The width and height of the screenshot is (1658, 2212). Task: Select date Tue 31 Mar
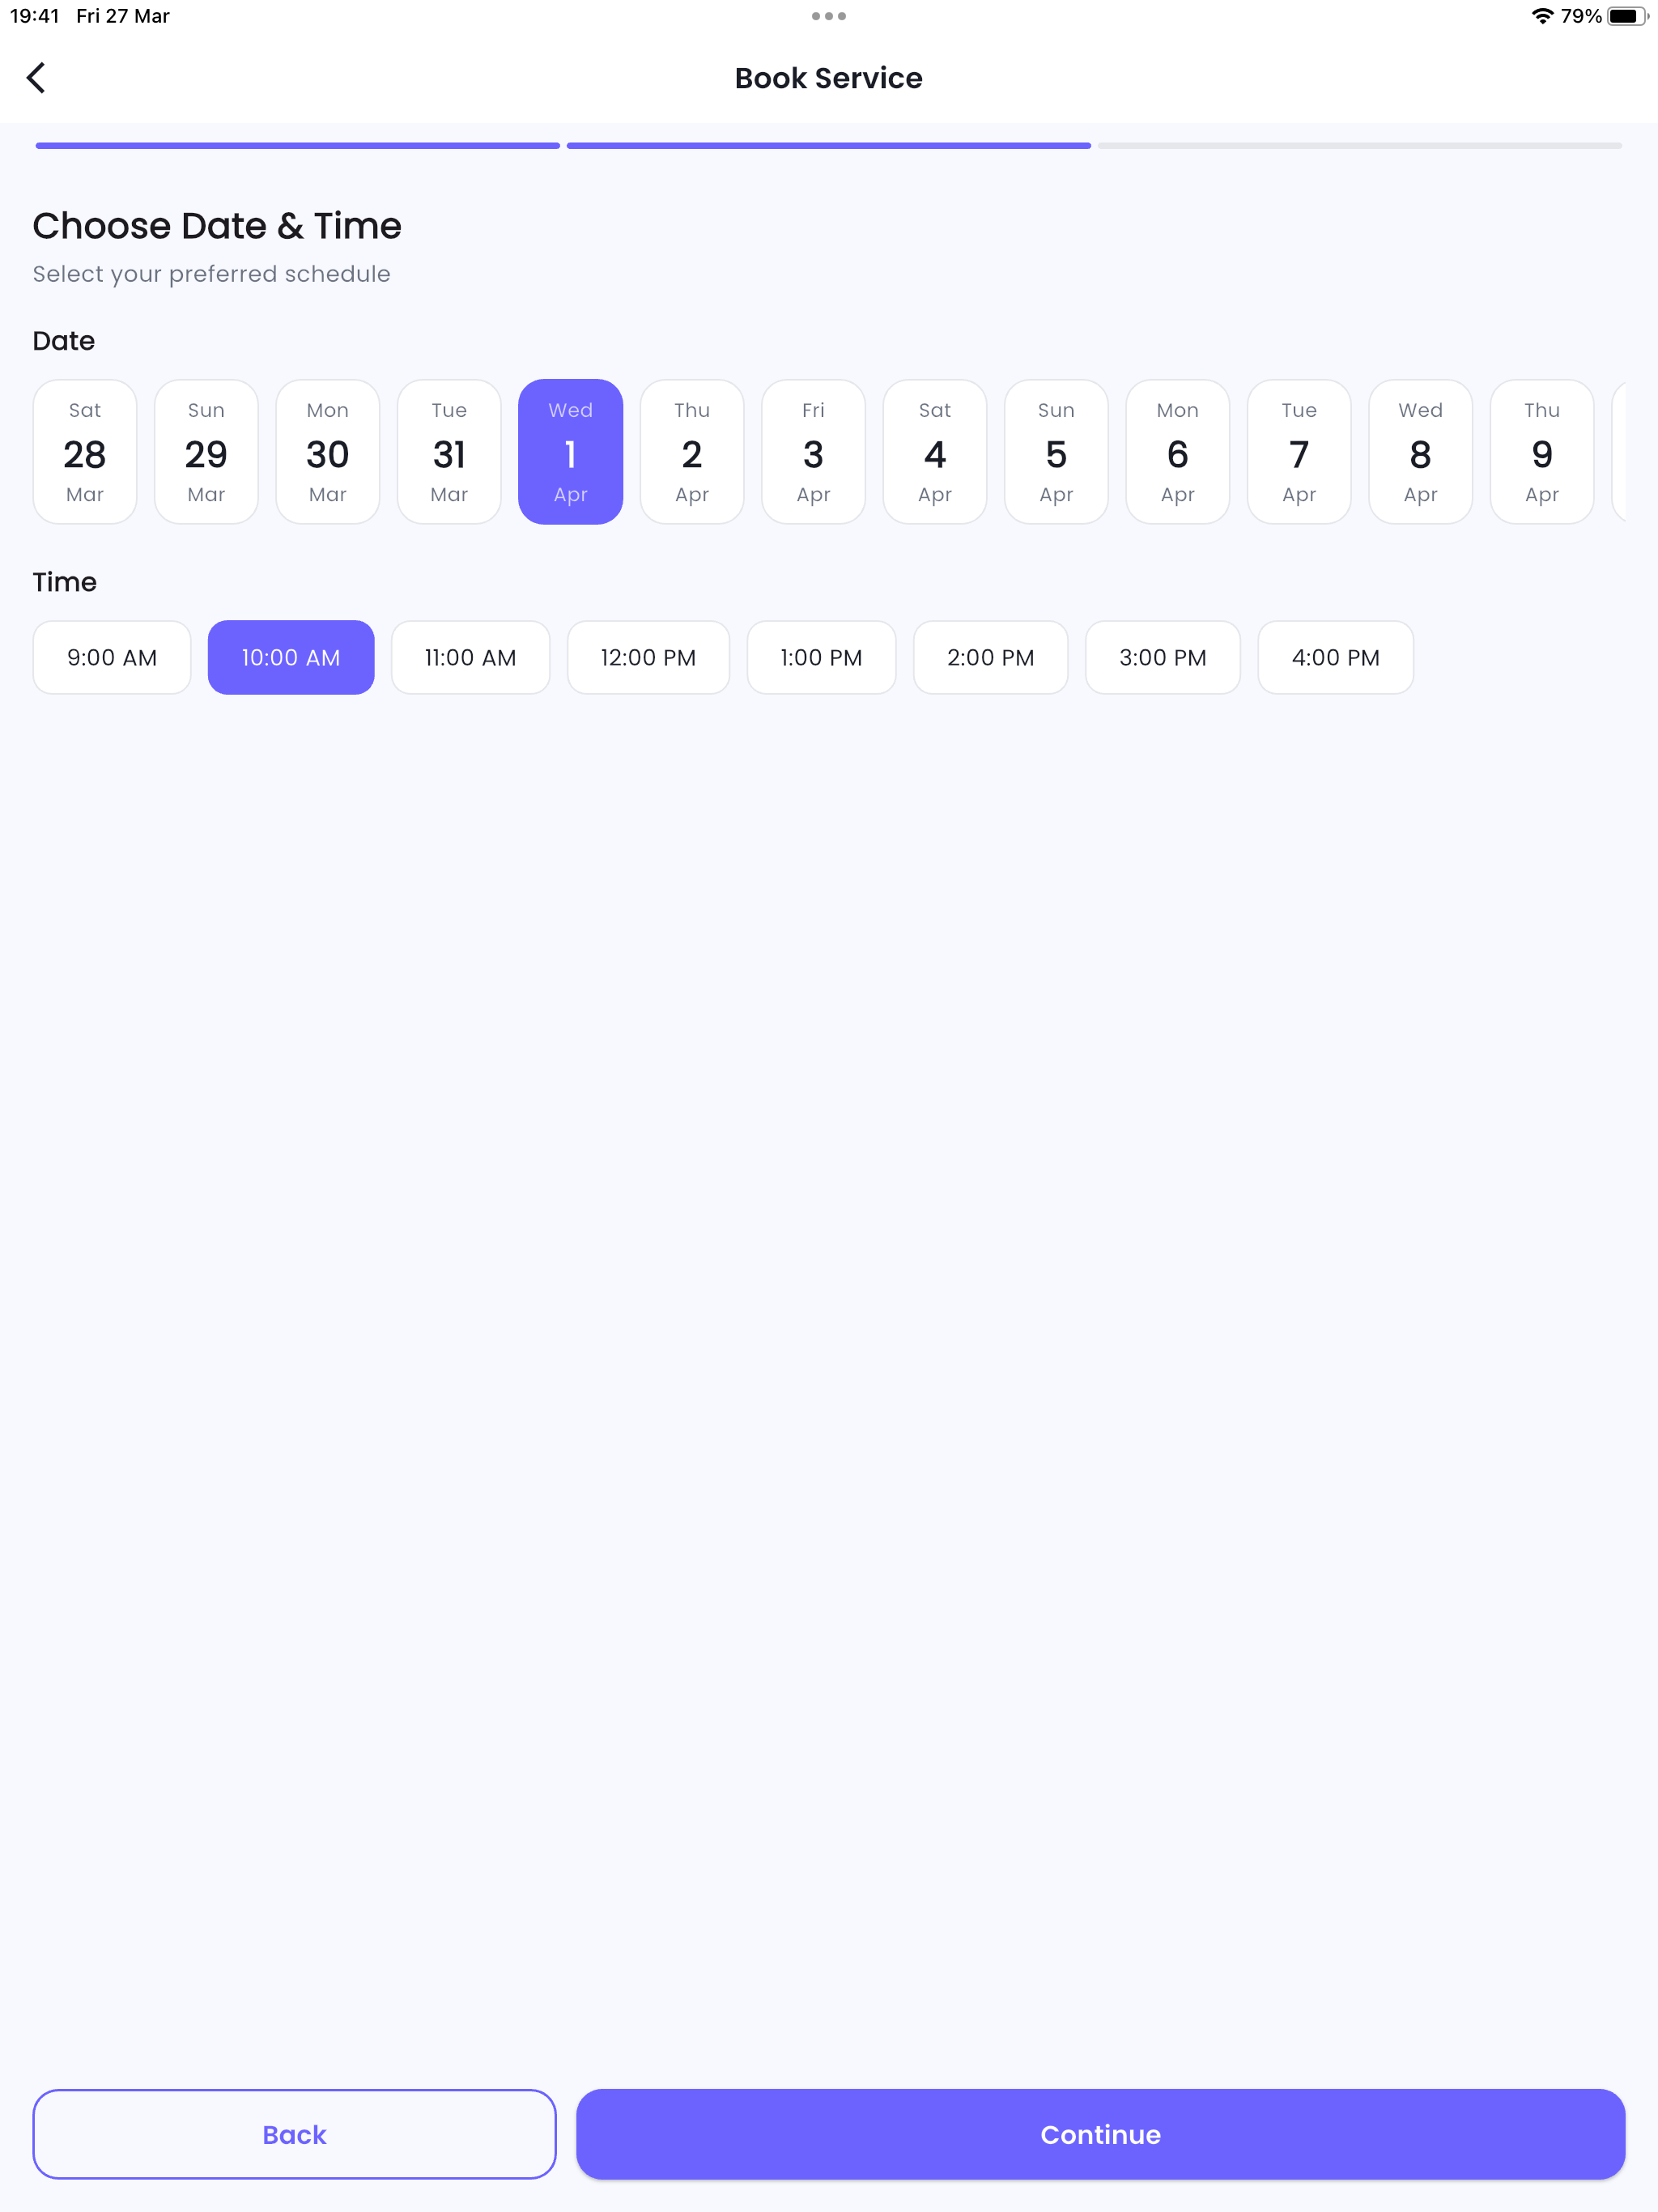449,451
